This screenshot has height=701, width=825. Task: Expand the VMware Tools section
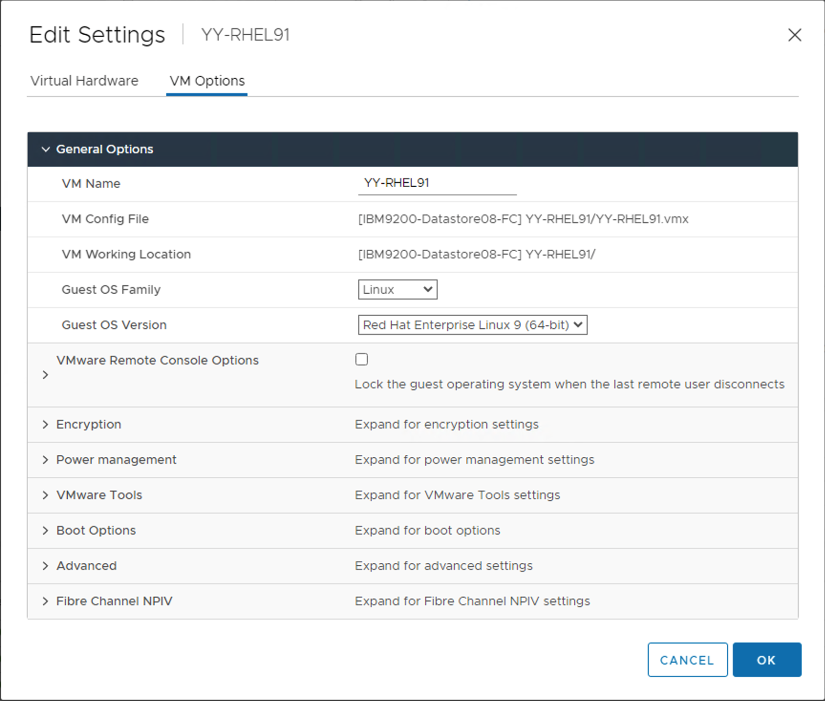[45, 495]
